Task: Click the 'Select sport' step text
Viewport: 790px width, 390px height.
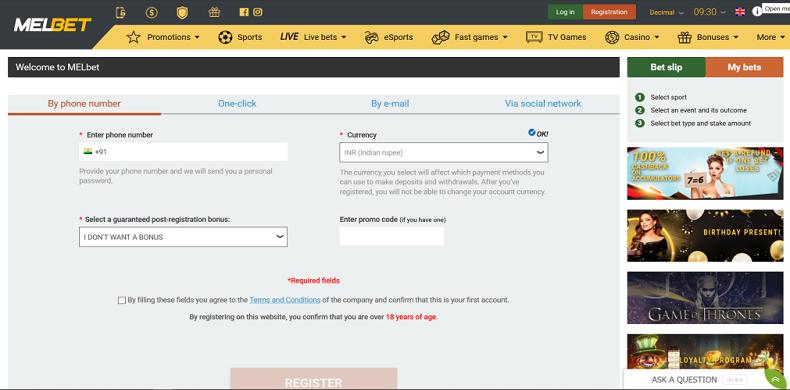Action: tap(668, 97)
